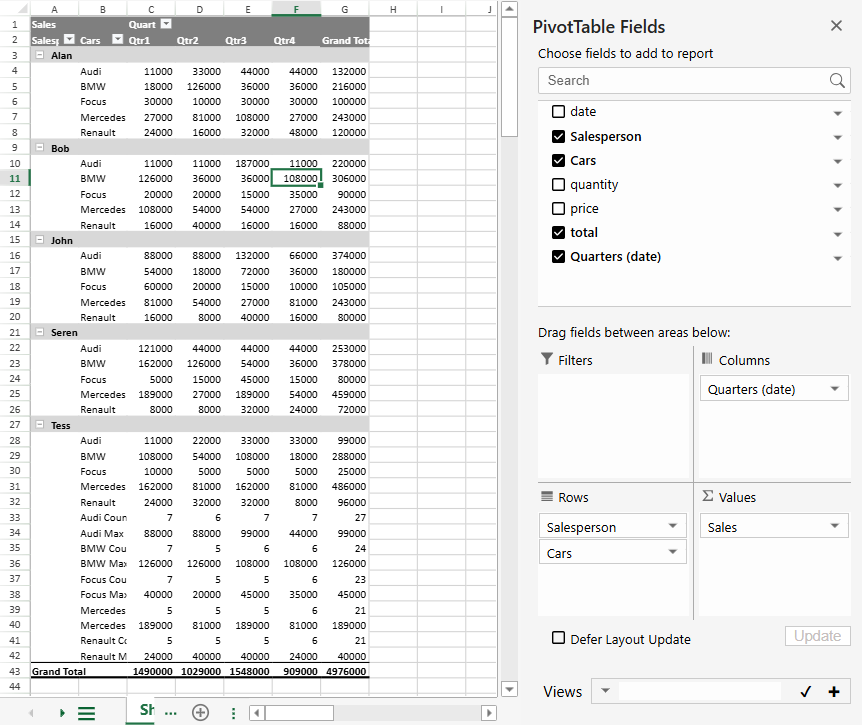The height and width of the screenshot is (725, 862).
Task: Open Salesperson dropdown in Rows area
Action: click(x=672, y=526)
